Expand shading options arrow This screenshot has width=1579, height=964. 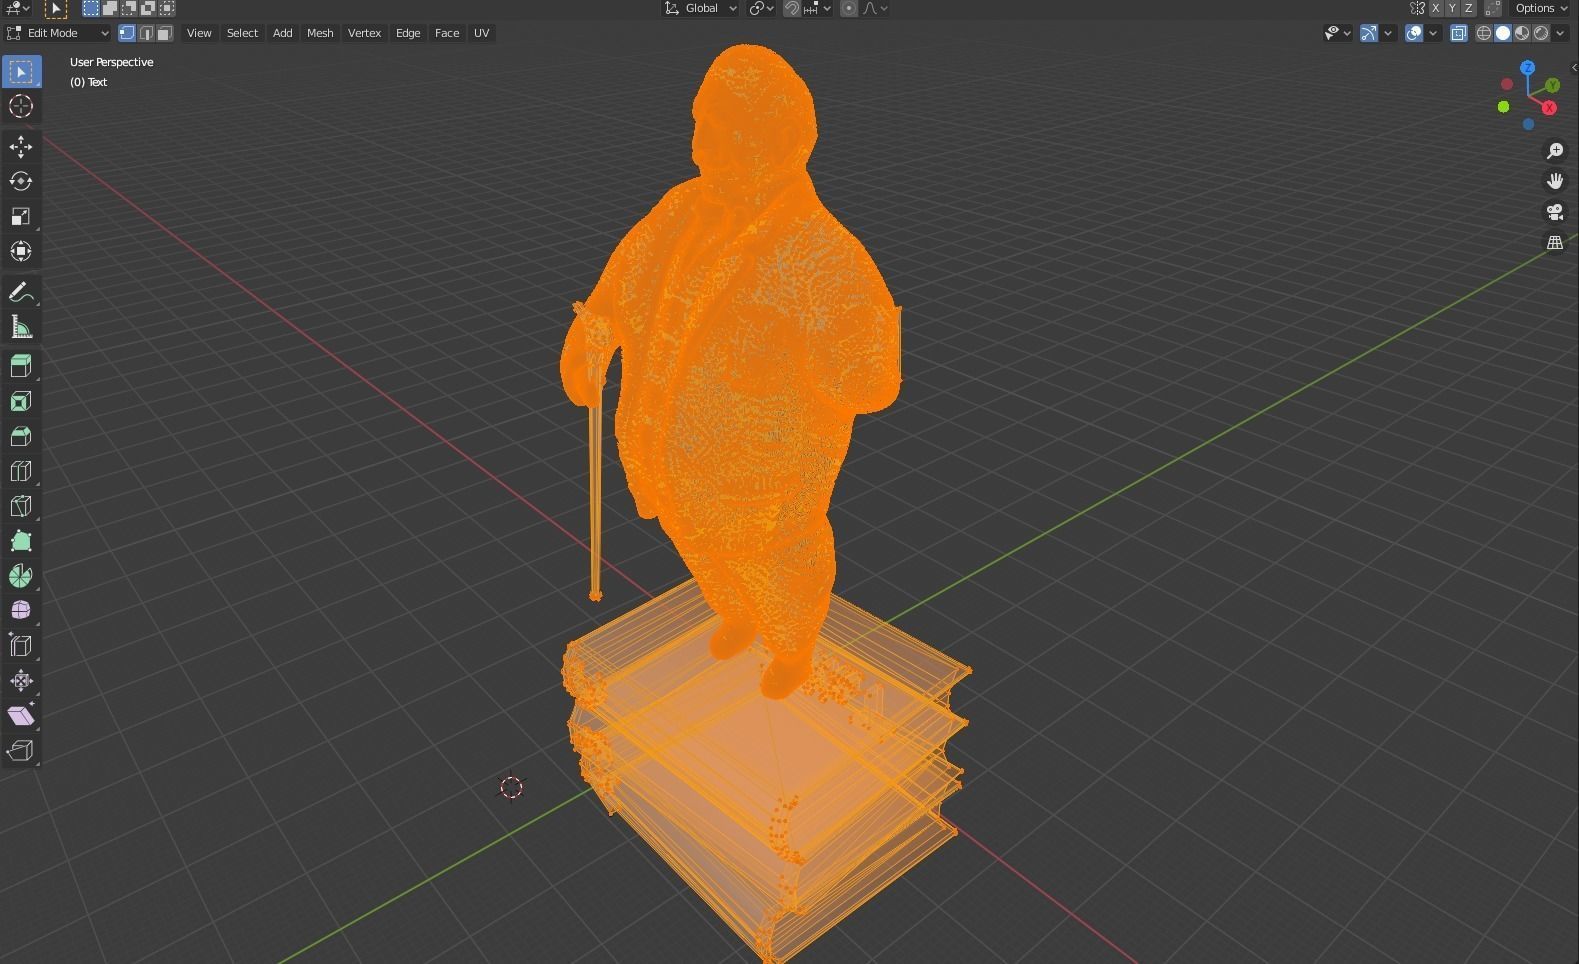pyautogui.click(x=1560, y=33)
